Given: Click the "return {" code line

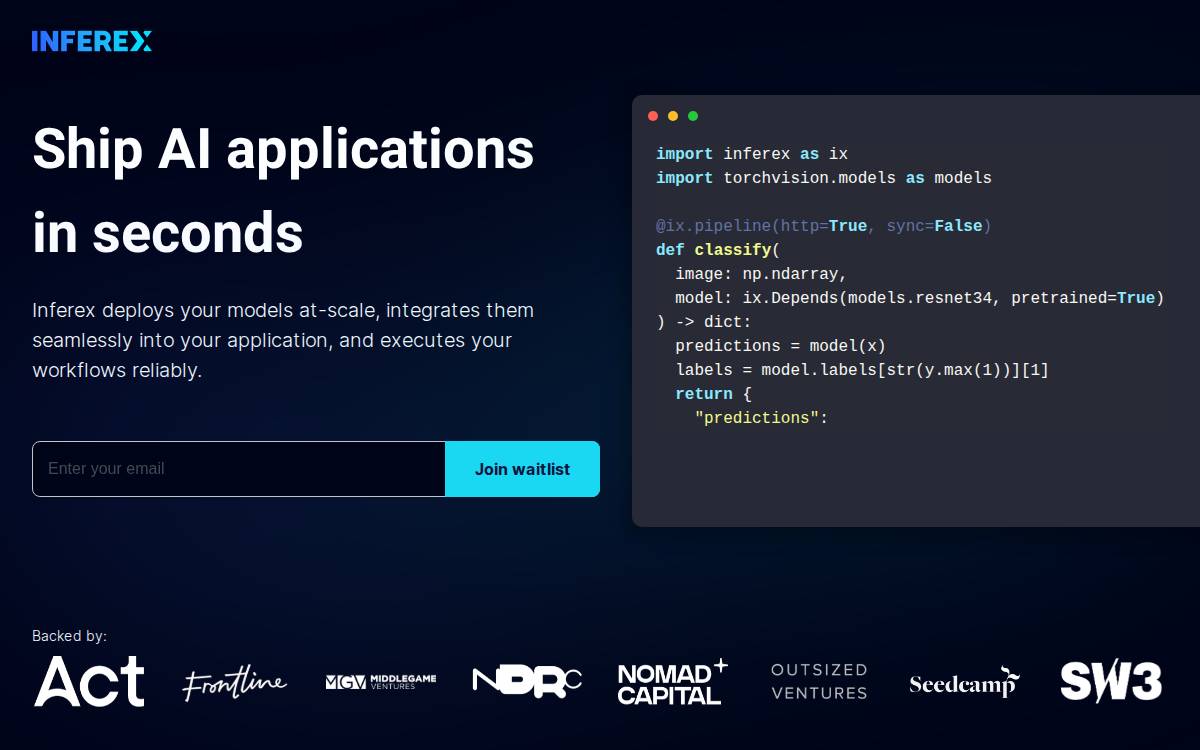Looking at the screenshot, I should coord(713,394).
